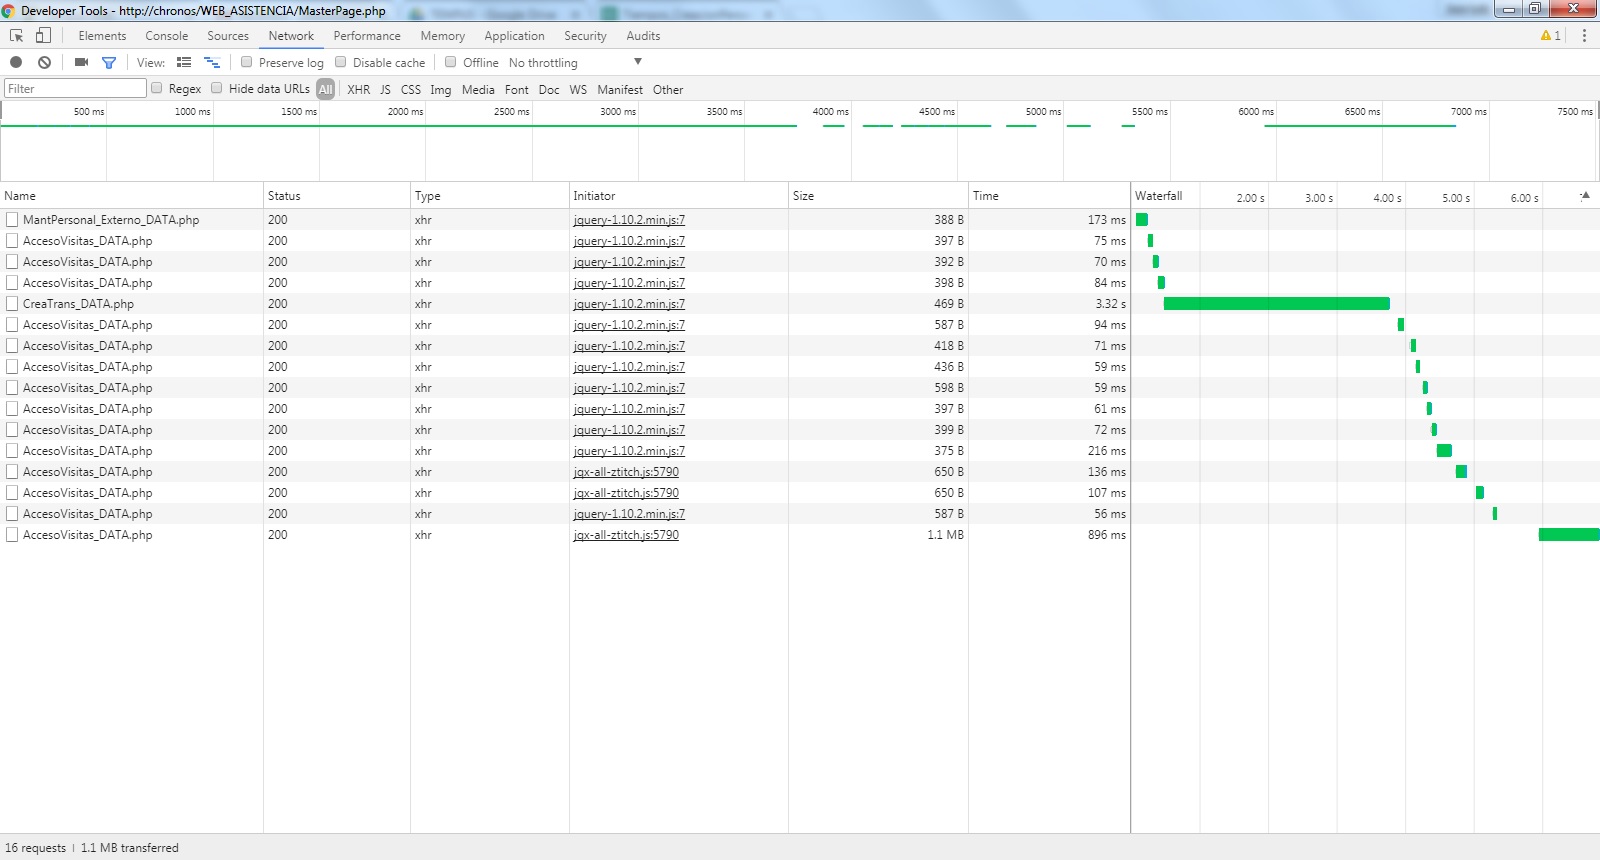Image resolution: width=1600 pixels, height=860 pixels.
Task: Check the Disable cache option
Action: point(341,62)
